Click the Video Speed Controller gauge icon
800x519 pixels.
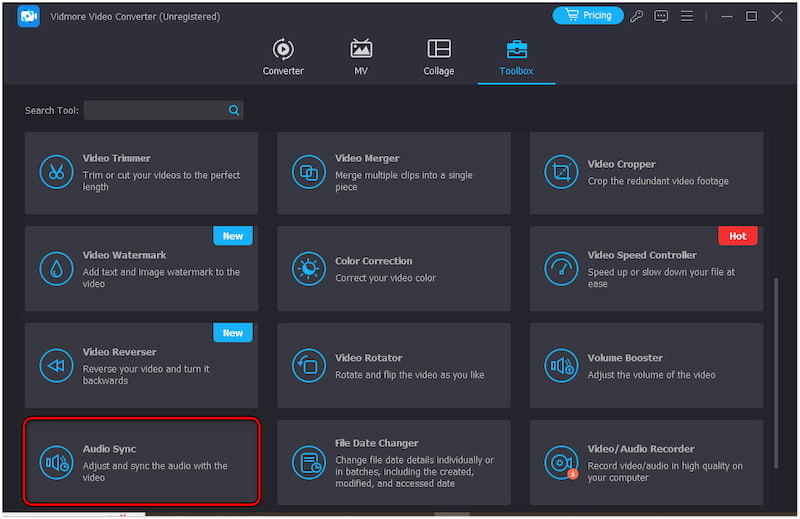tap(561, 268)
